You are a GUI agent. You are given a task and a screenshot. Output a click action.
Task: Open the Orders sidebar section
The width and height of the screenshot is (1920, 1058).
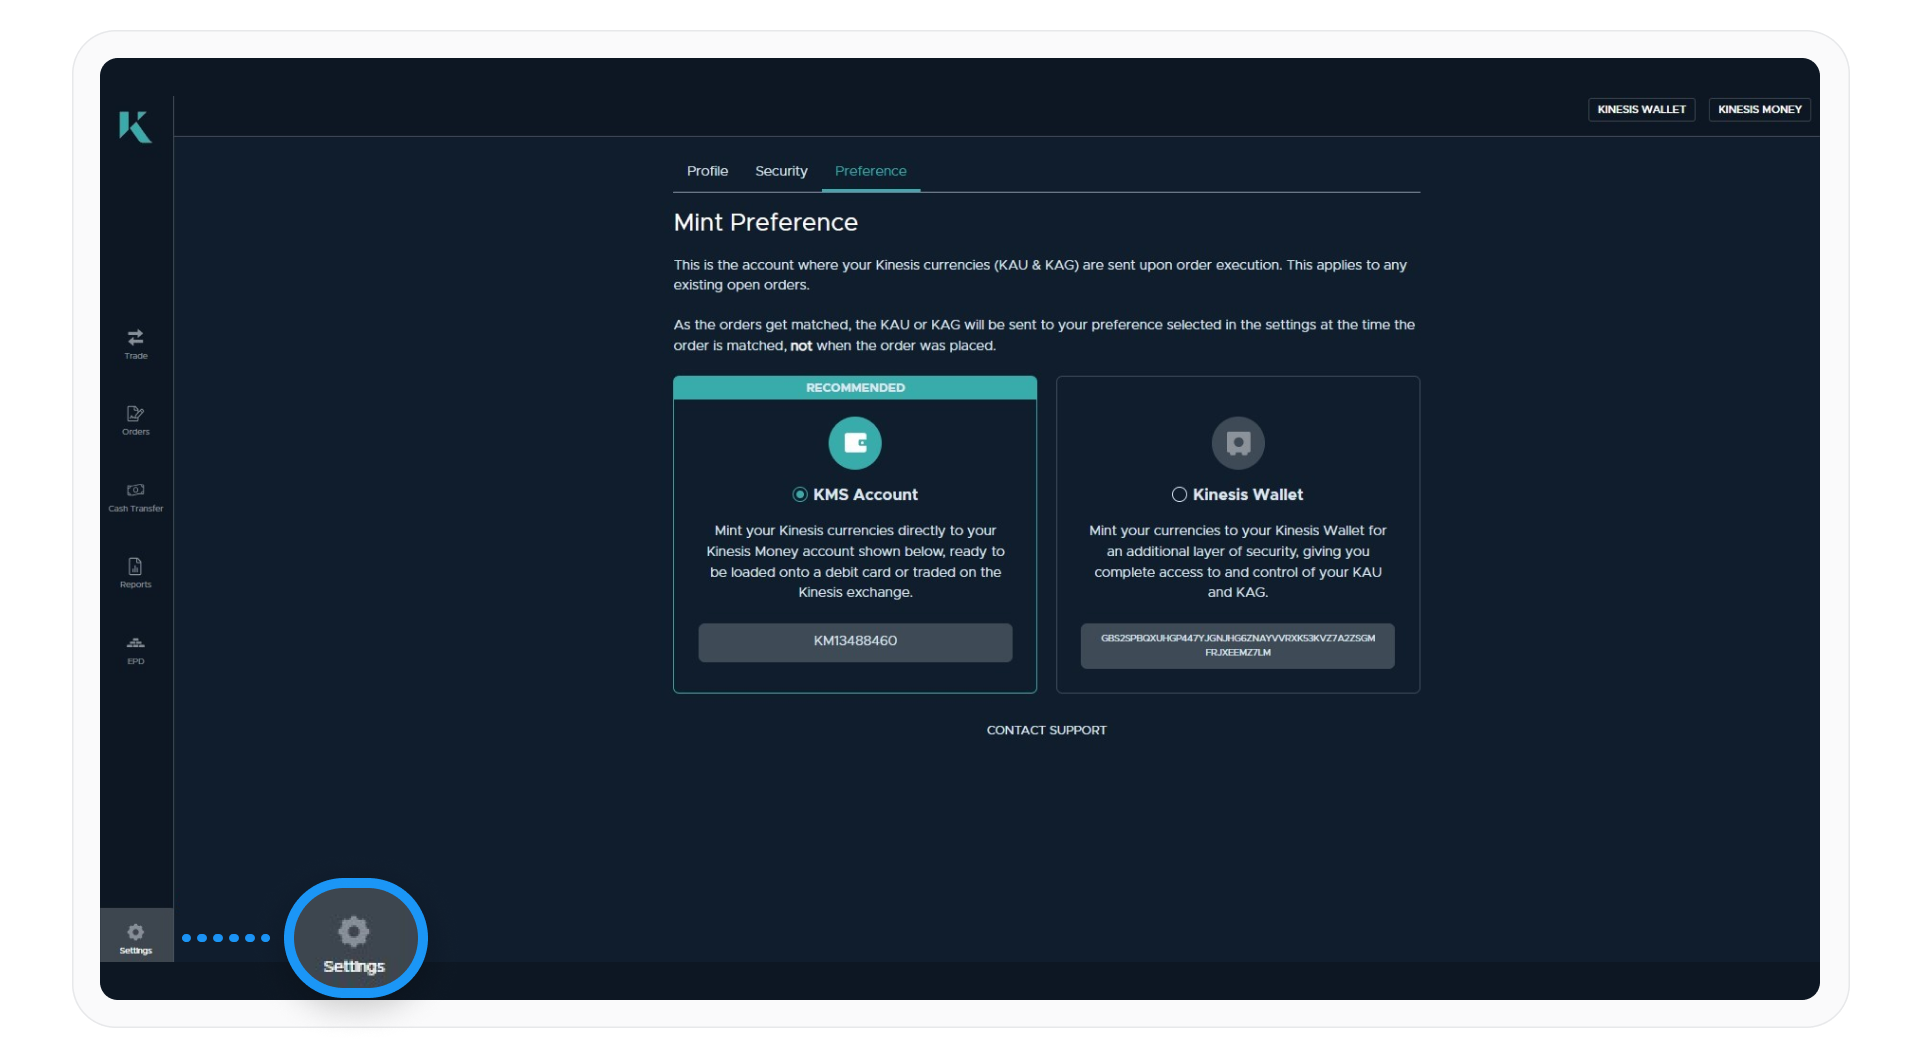click(136, 420)
